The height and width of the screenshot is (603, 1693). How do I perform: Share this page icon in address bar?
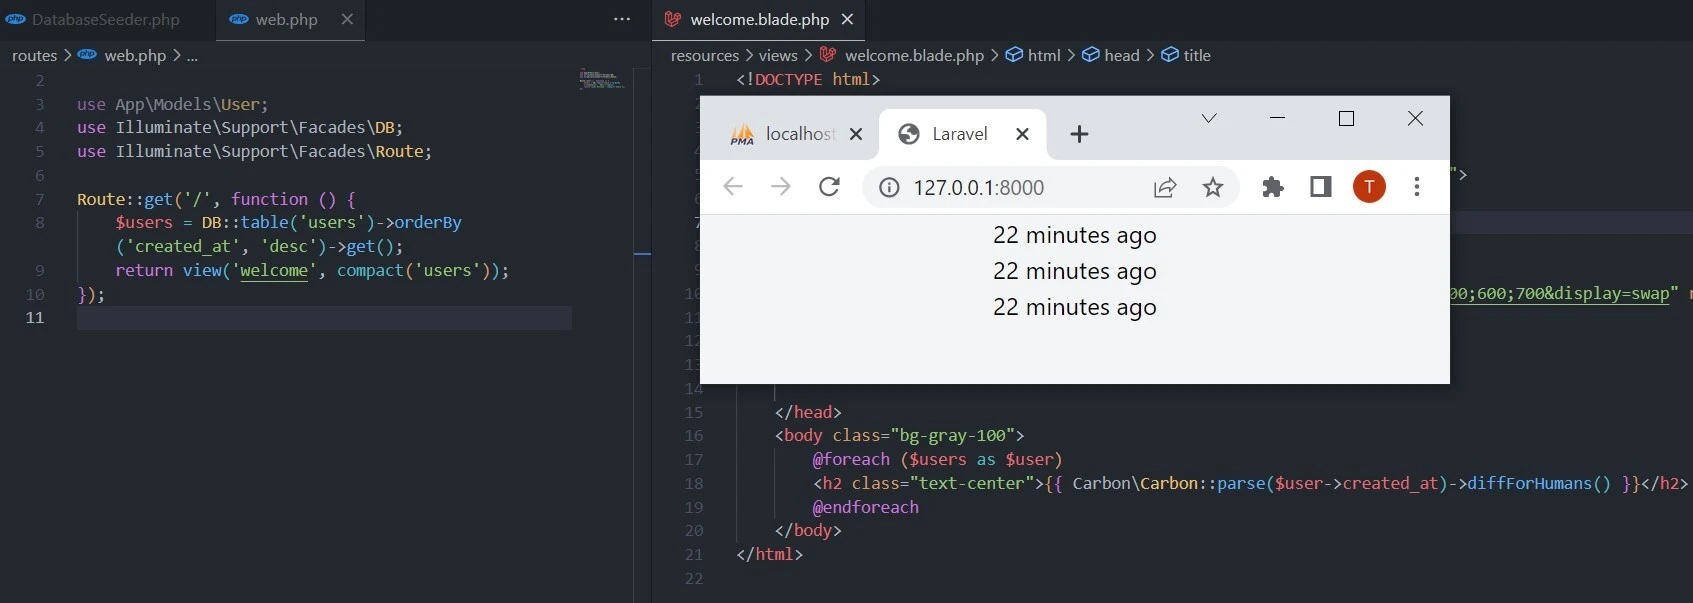pyautogui.click(x=1165, y=187)
